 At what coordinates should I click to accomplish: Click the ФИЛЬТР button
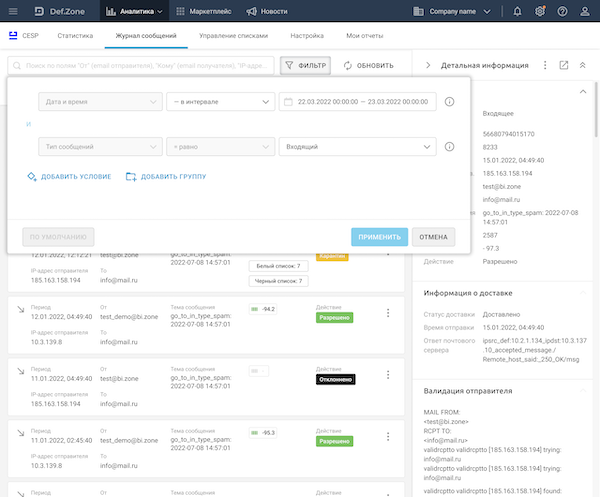click(305, 65)
